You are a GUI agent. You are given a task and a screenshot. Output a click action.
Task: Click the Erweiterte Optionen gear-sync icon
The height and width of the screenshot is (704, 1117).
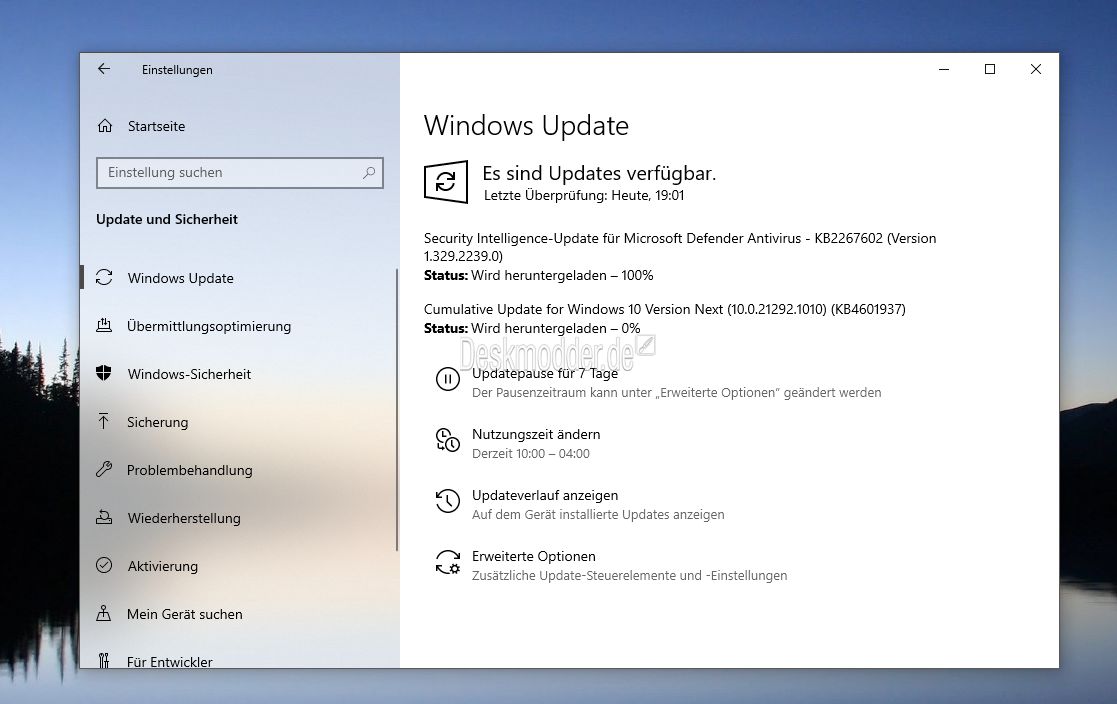click(447, 562)
